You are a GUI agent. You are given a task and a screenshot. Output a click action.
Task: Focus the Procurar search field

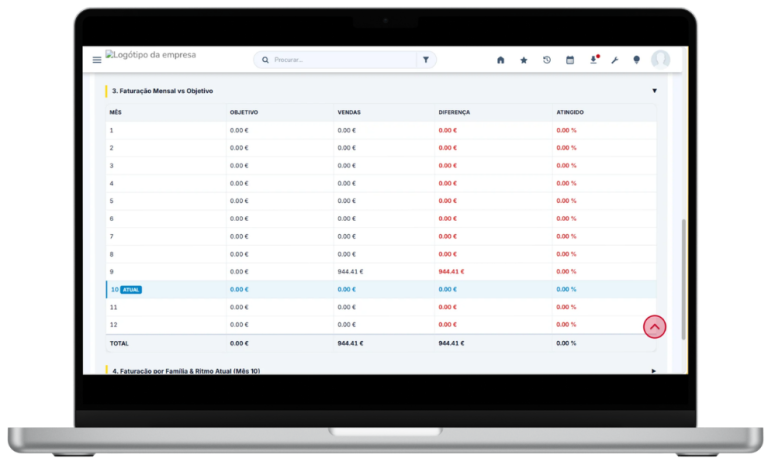(x=343, y=60)
